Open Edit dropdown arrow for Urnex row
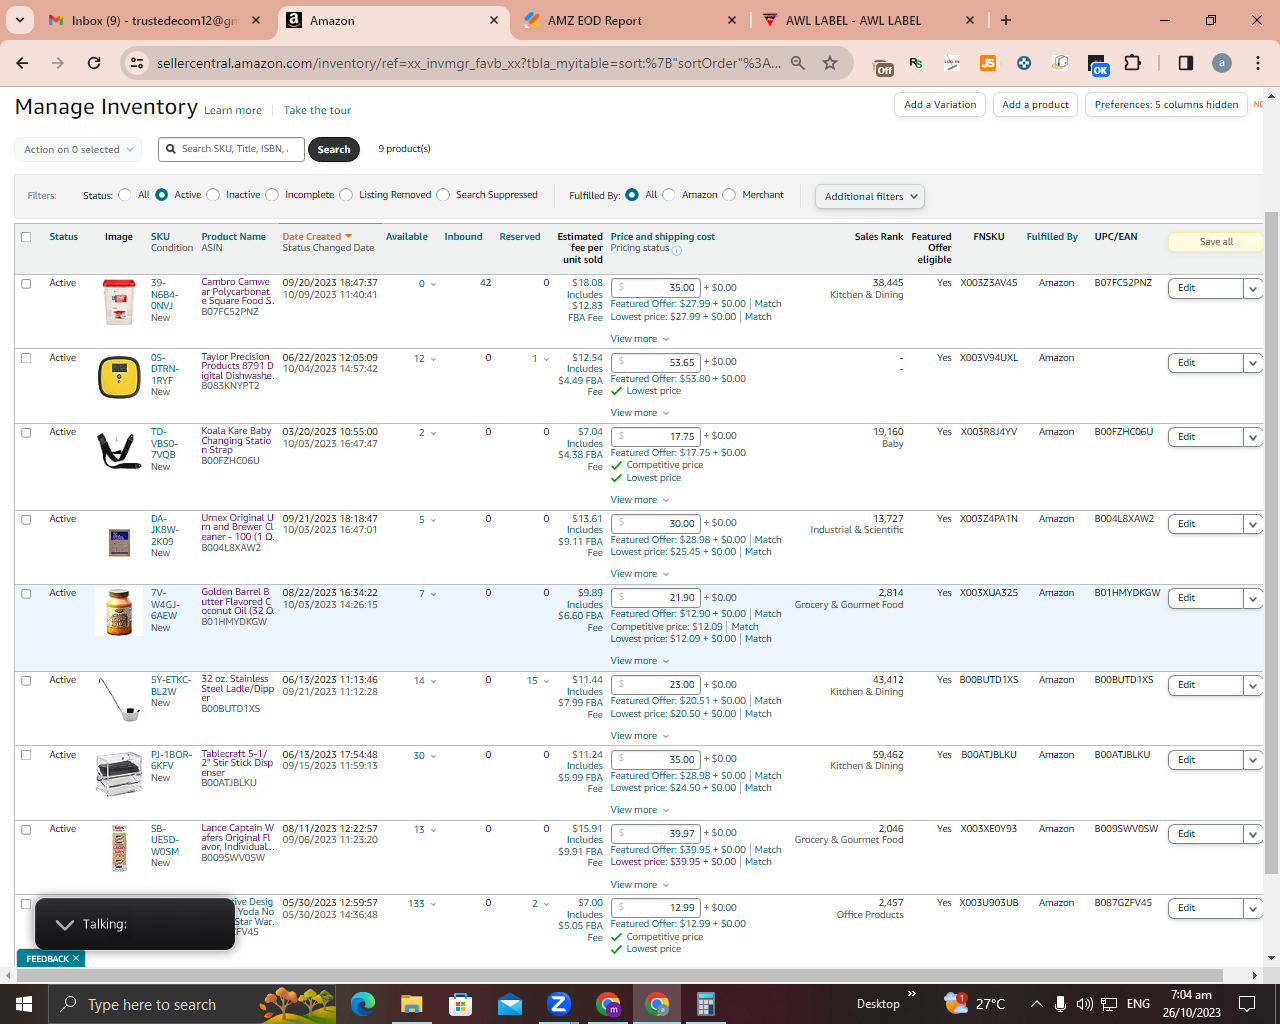The width and height of the screenshot is (1280, 1024). tap(1253, 524)
